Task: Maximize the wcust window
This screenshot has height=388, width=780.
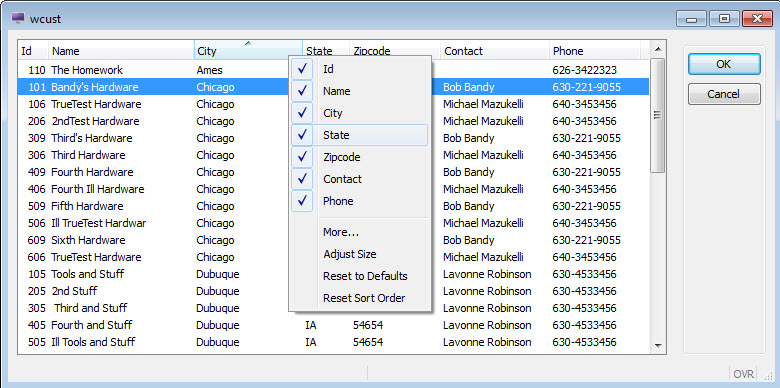Action: pyautogui.click(x=724, y=19)
